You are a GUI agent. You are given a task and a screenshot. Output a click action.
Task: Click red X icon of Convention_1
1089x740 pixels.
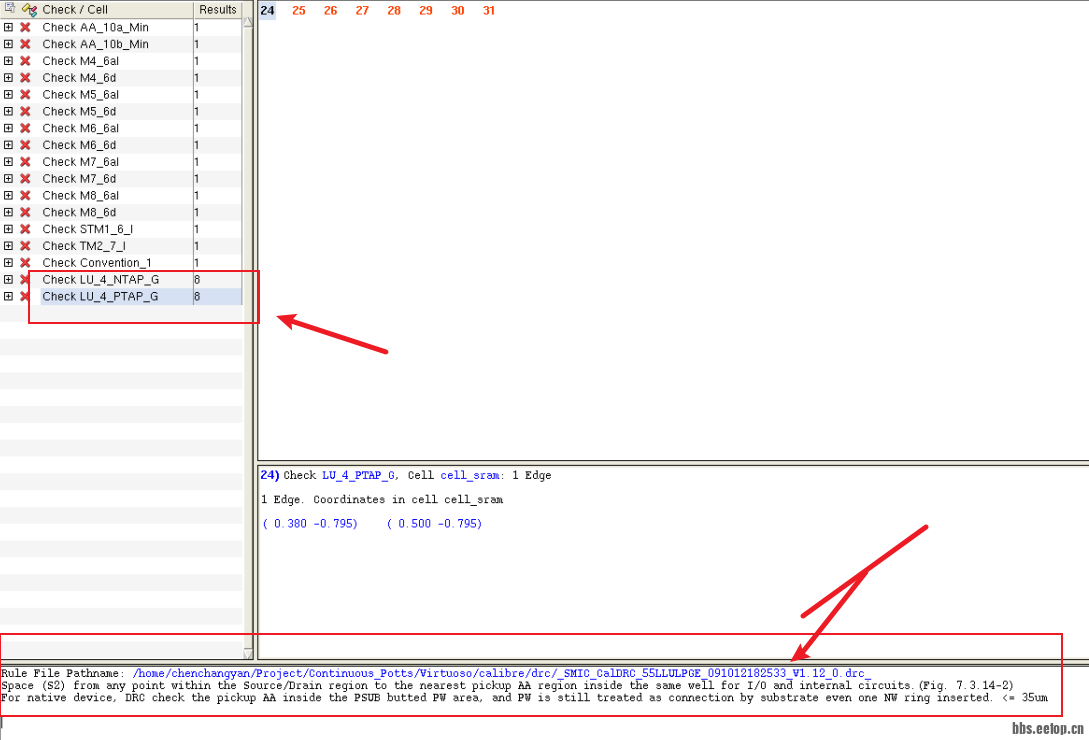click(25, 263)
